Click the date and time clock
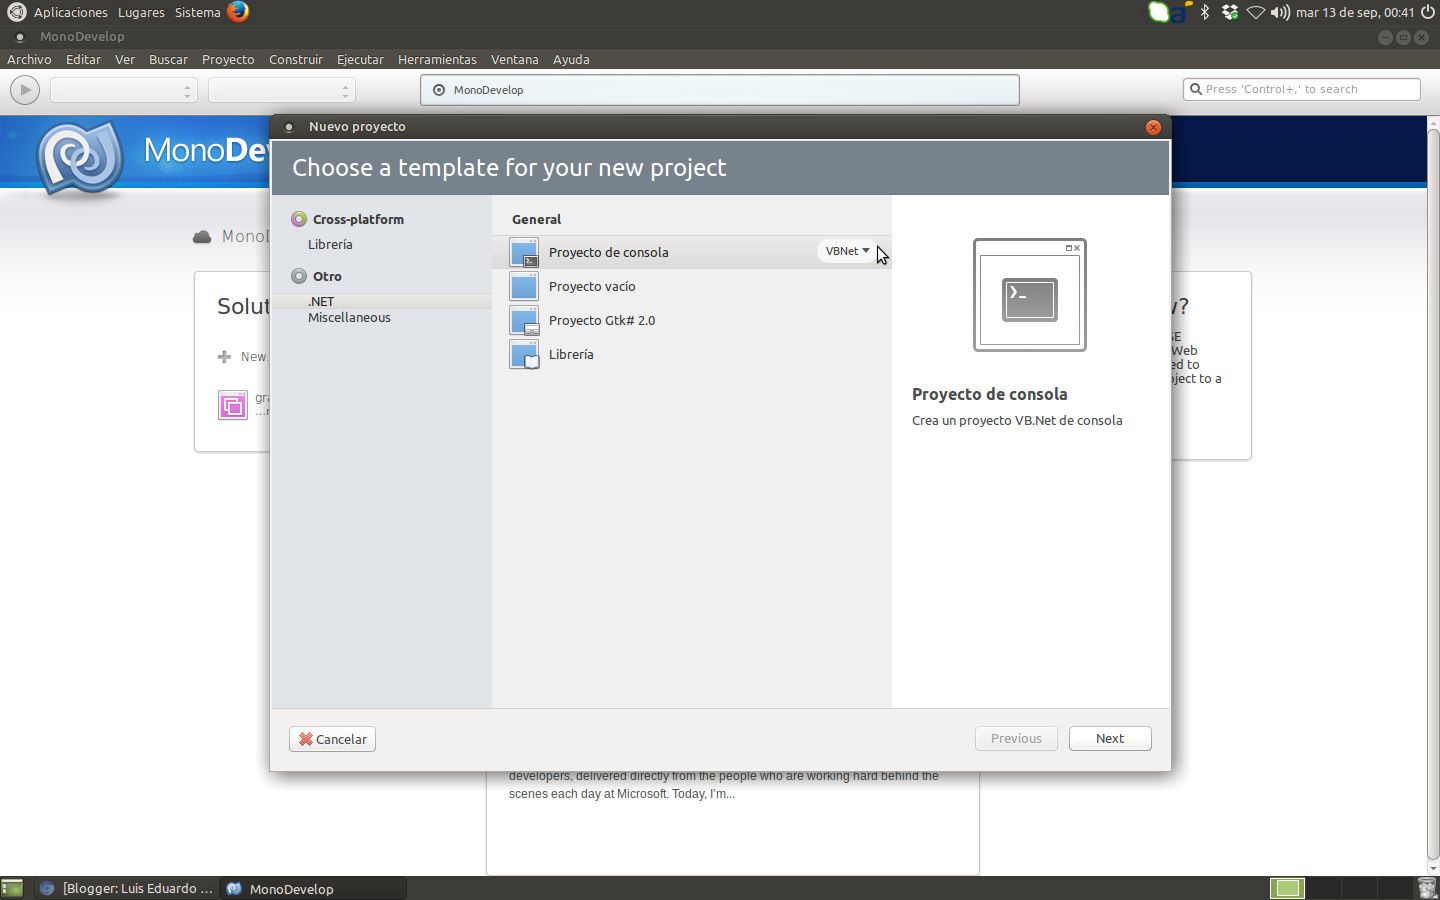This screenshot has width=1440, height=900. point(1355,12)
